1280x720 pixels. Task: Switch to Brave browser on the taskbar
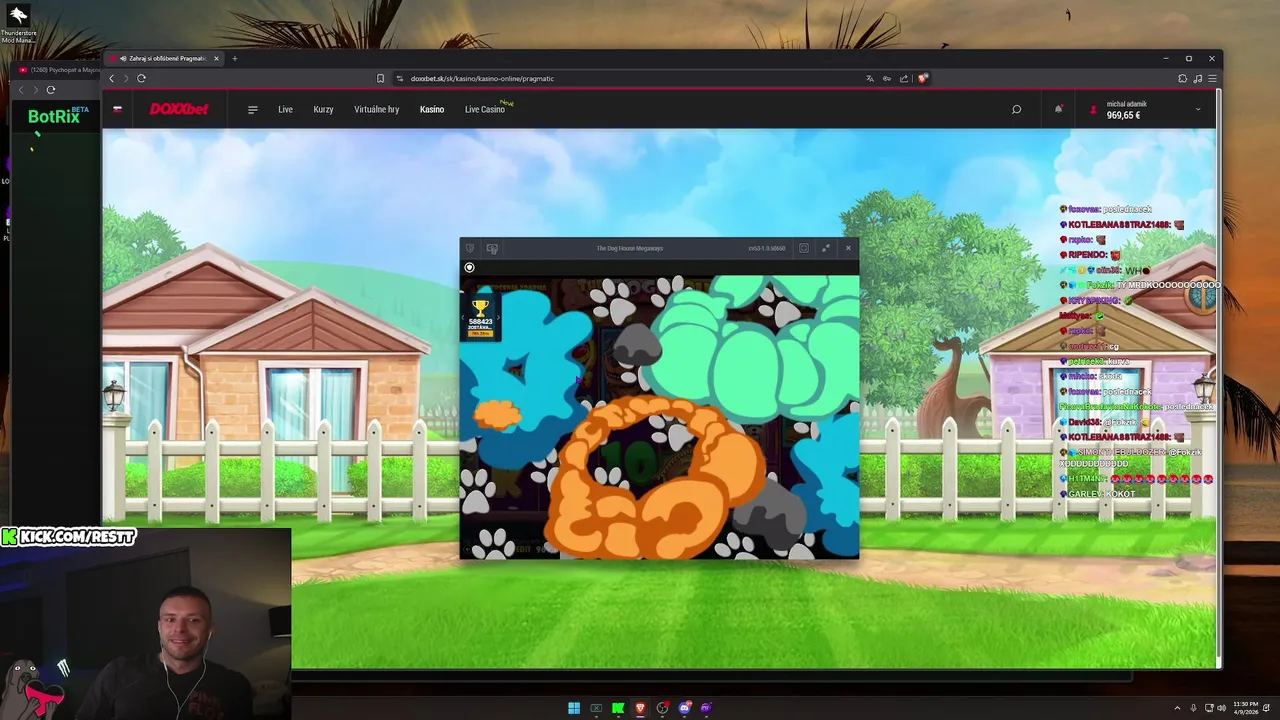coord(640,708)
